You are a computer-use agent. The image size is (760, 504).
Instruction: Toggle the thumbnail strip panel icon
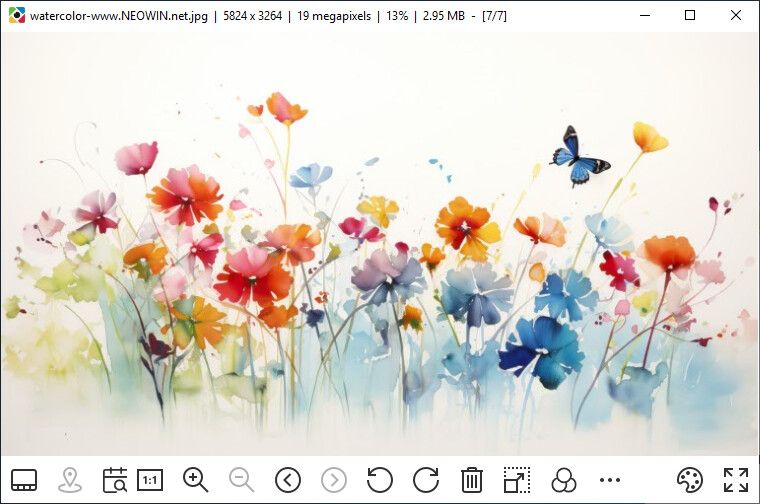click(24, 480)
